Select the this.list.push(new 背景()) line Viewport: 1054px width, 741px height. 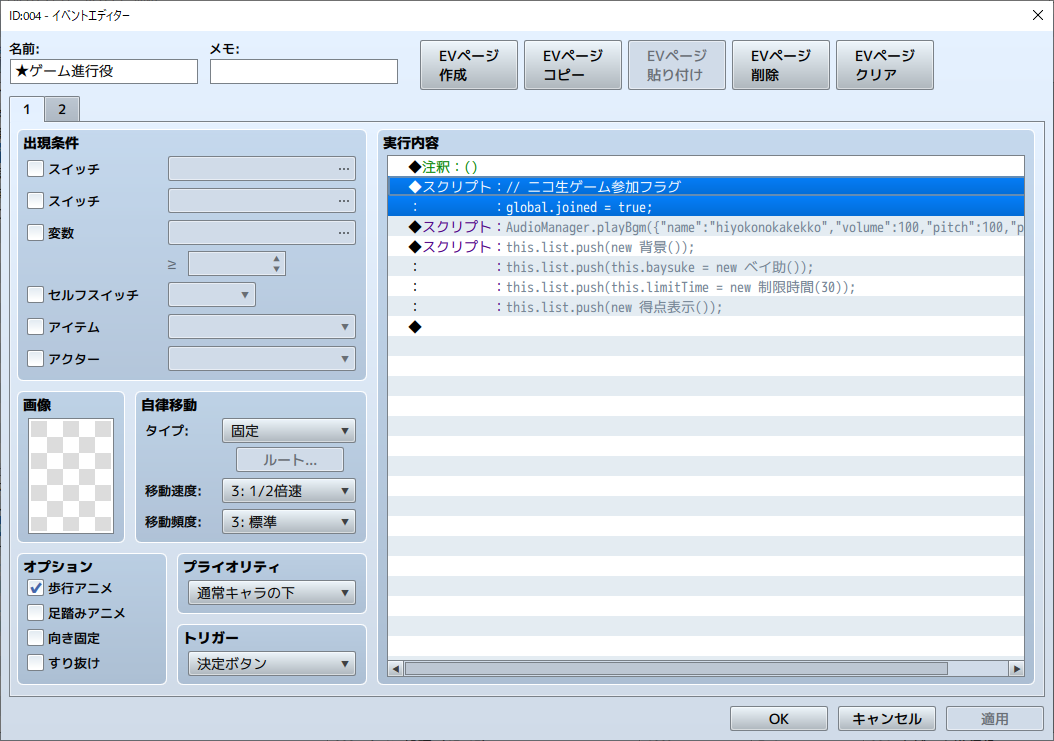point(706,247)
